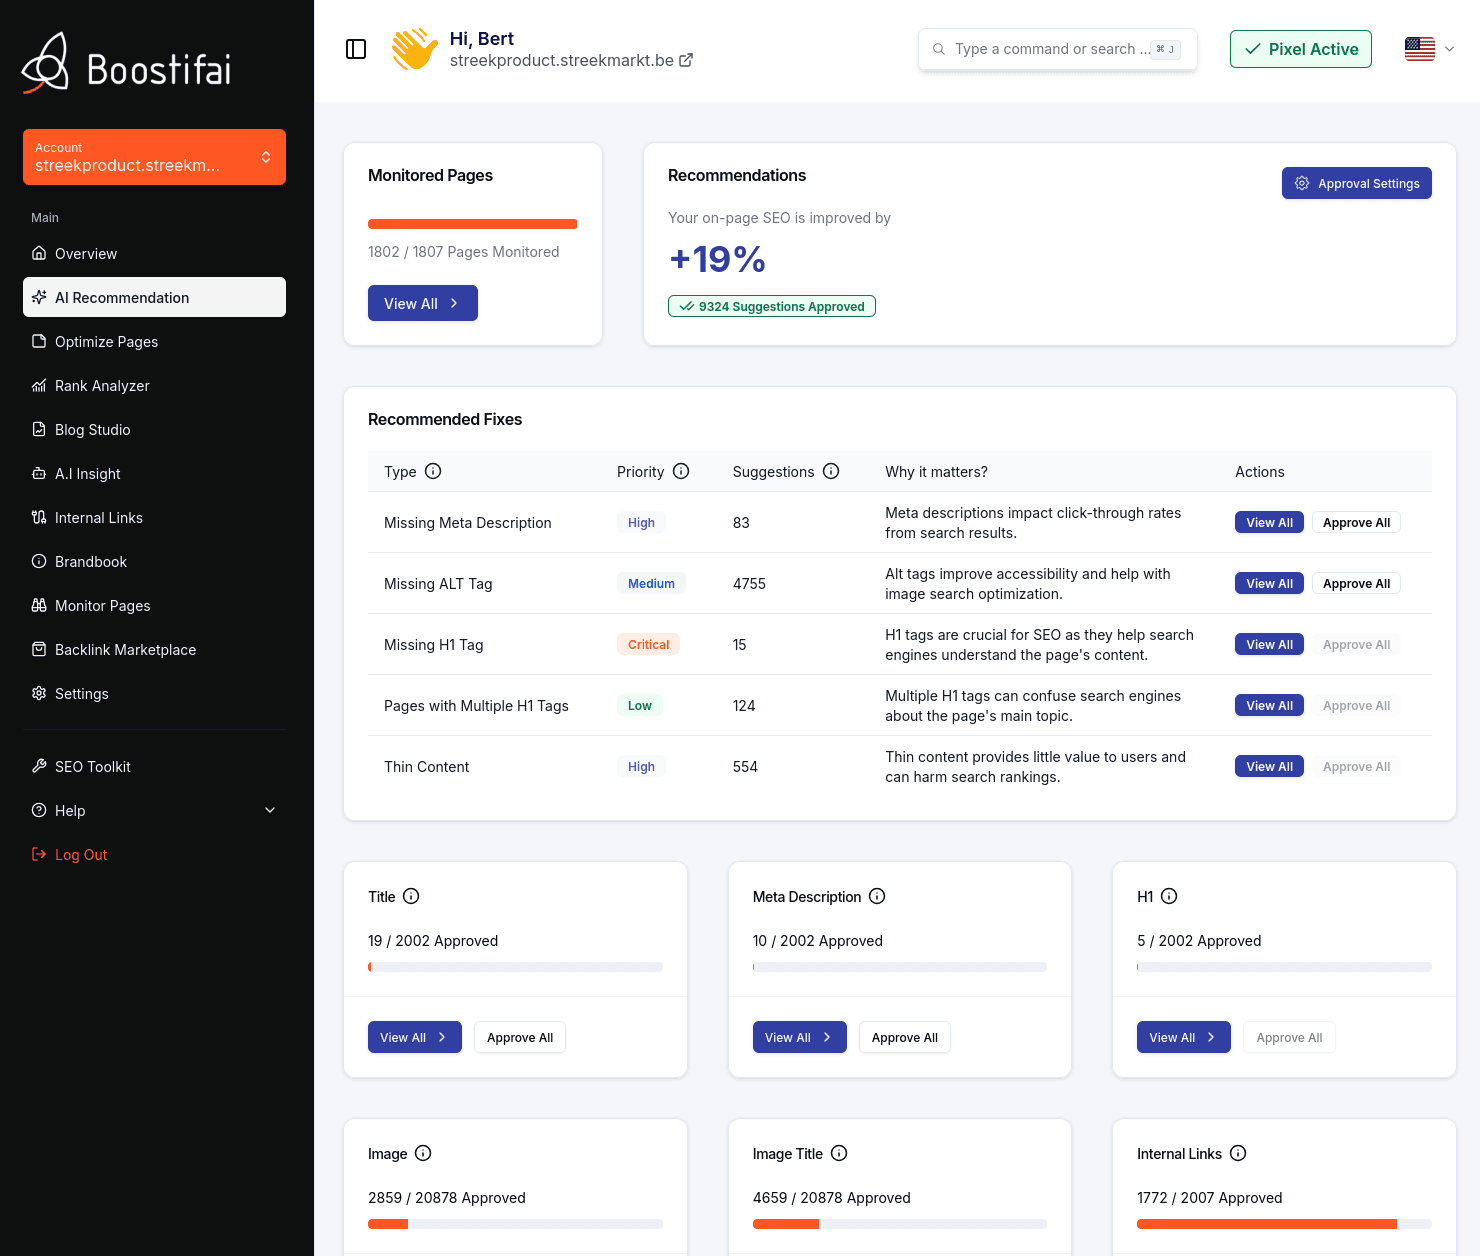Viewport: 1480px width, 1256px height.
Task: Open Settings in sidebar
Action: (x=154, y=693)
